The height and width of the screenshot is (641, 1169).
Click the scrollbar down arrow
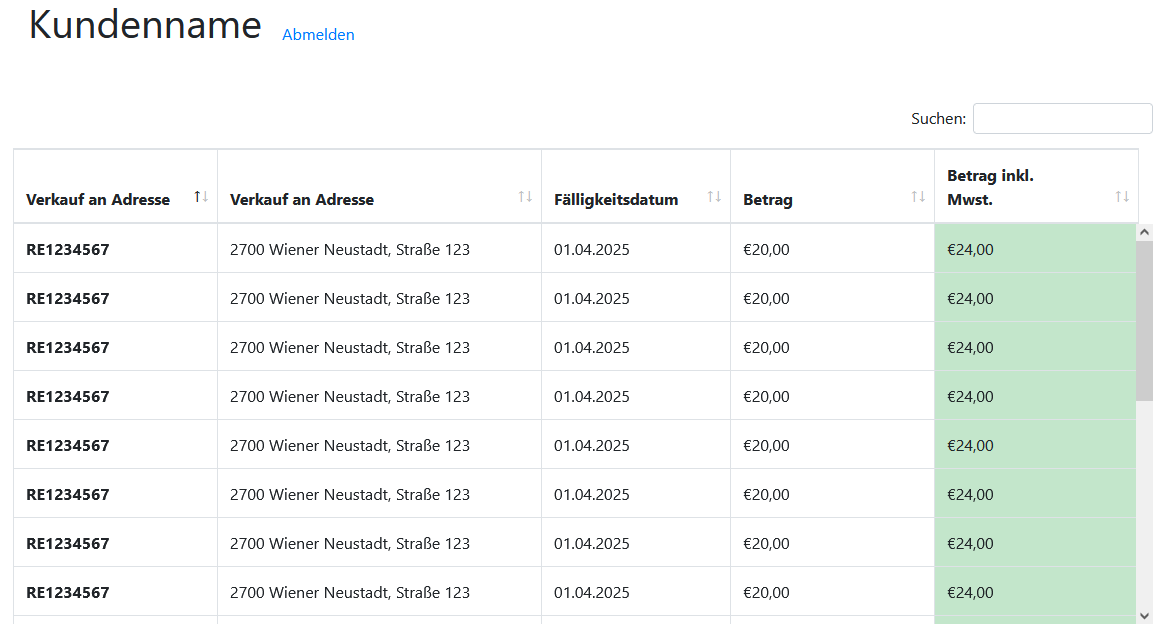(1144, 613)
